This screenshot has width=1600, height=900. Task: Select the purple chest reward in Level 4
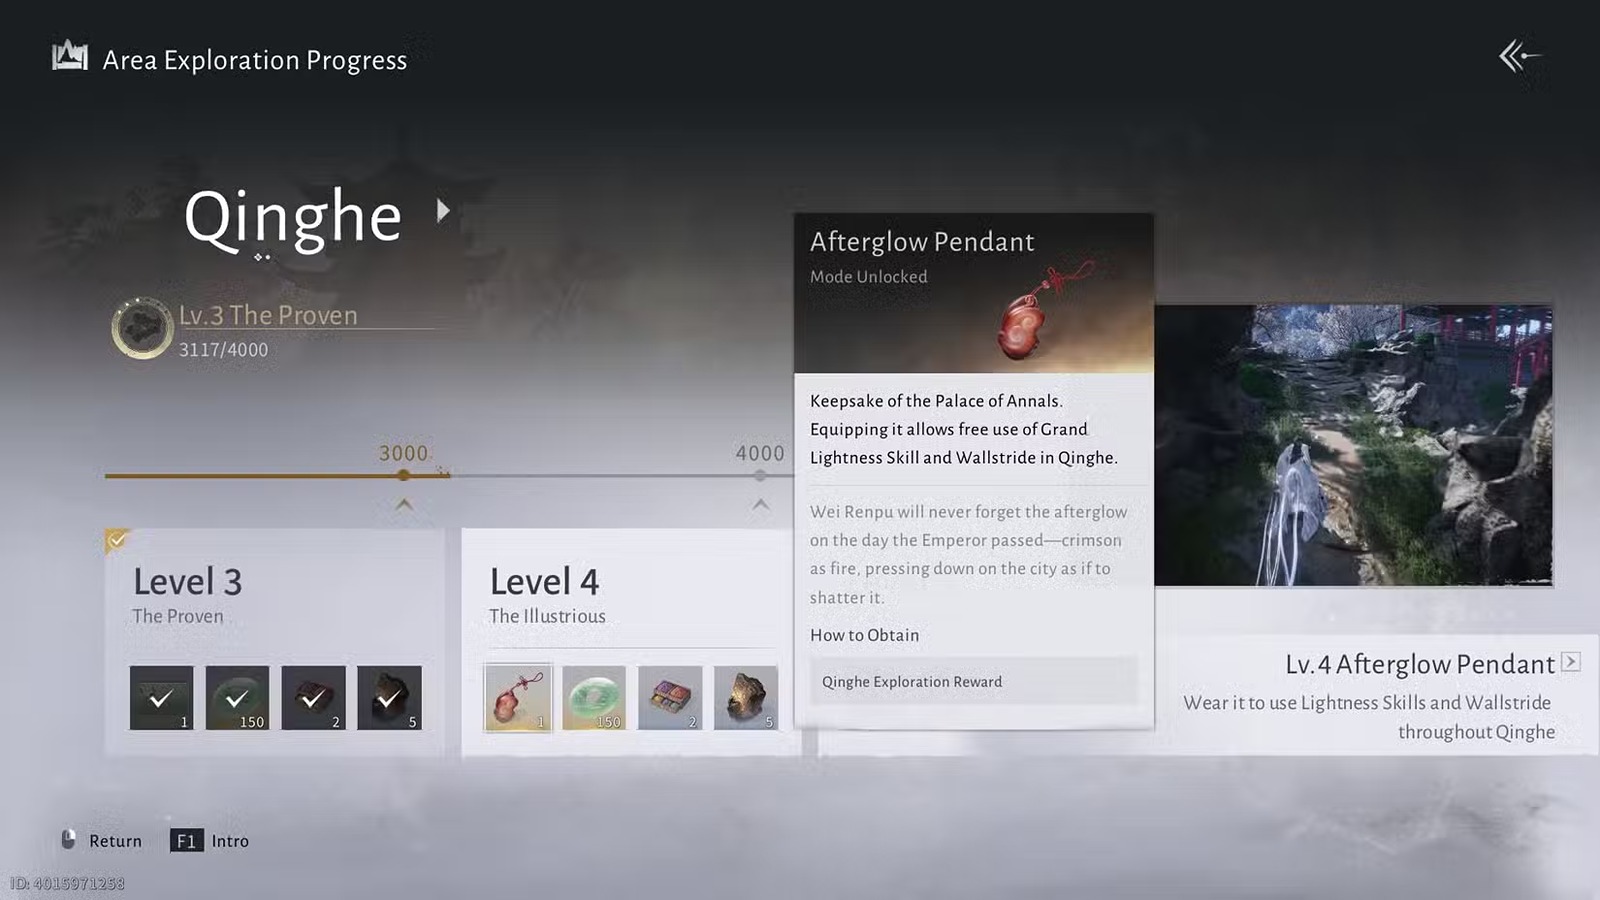click(670, 697)
